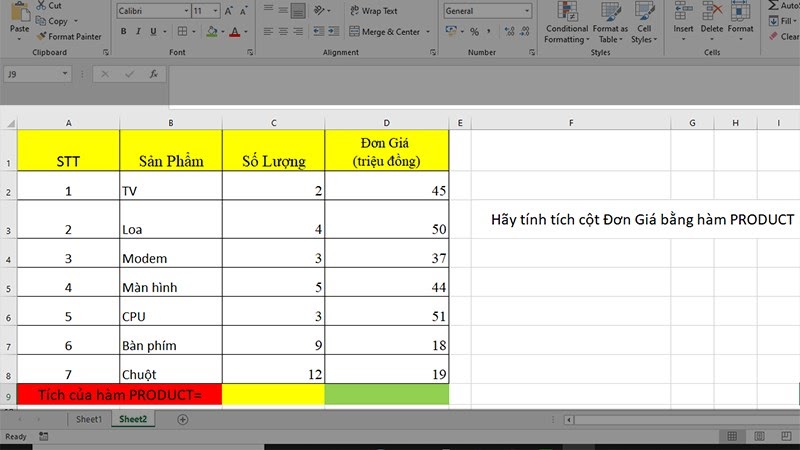Screen dimensions: 800x450
Task: Click Decrease Decimal icon
Action: coord(525,32)
